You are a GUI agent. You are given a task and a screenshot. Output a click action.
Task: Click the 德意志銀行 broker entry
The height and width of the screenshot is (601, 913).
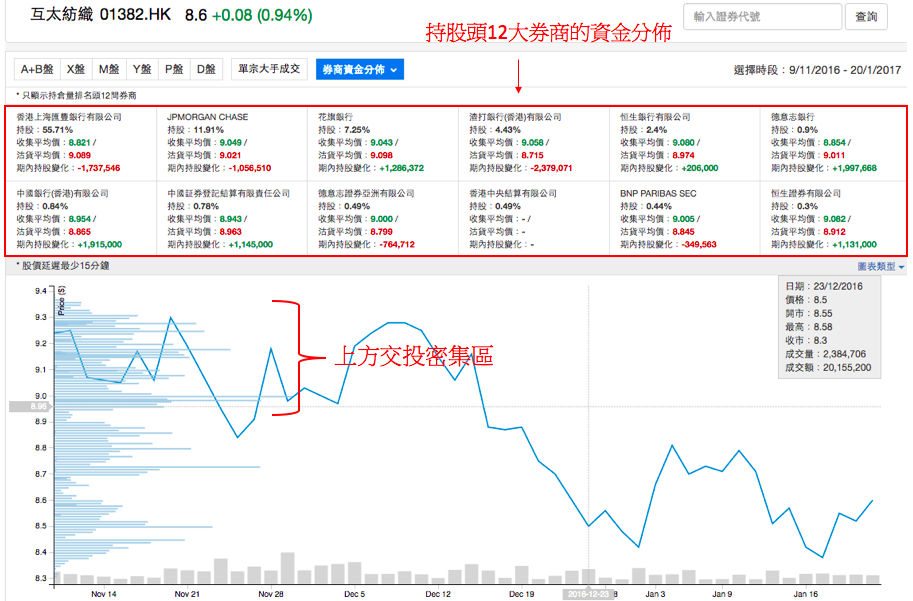point(791,117)
